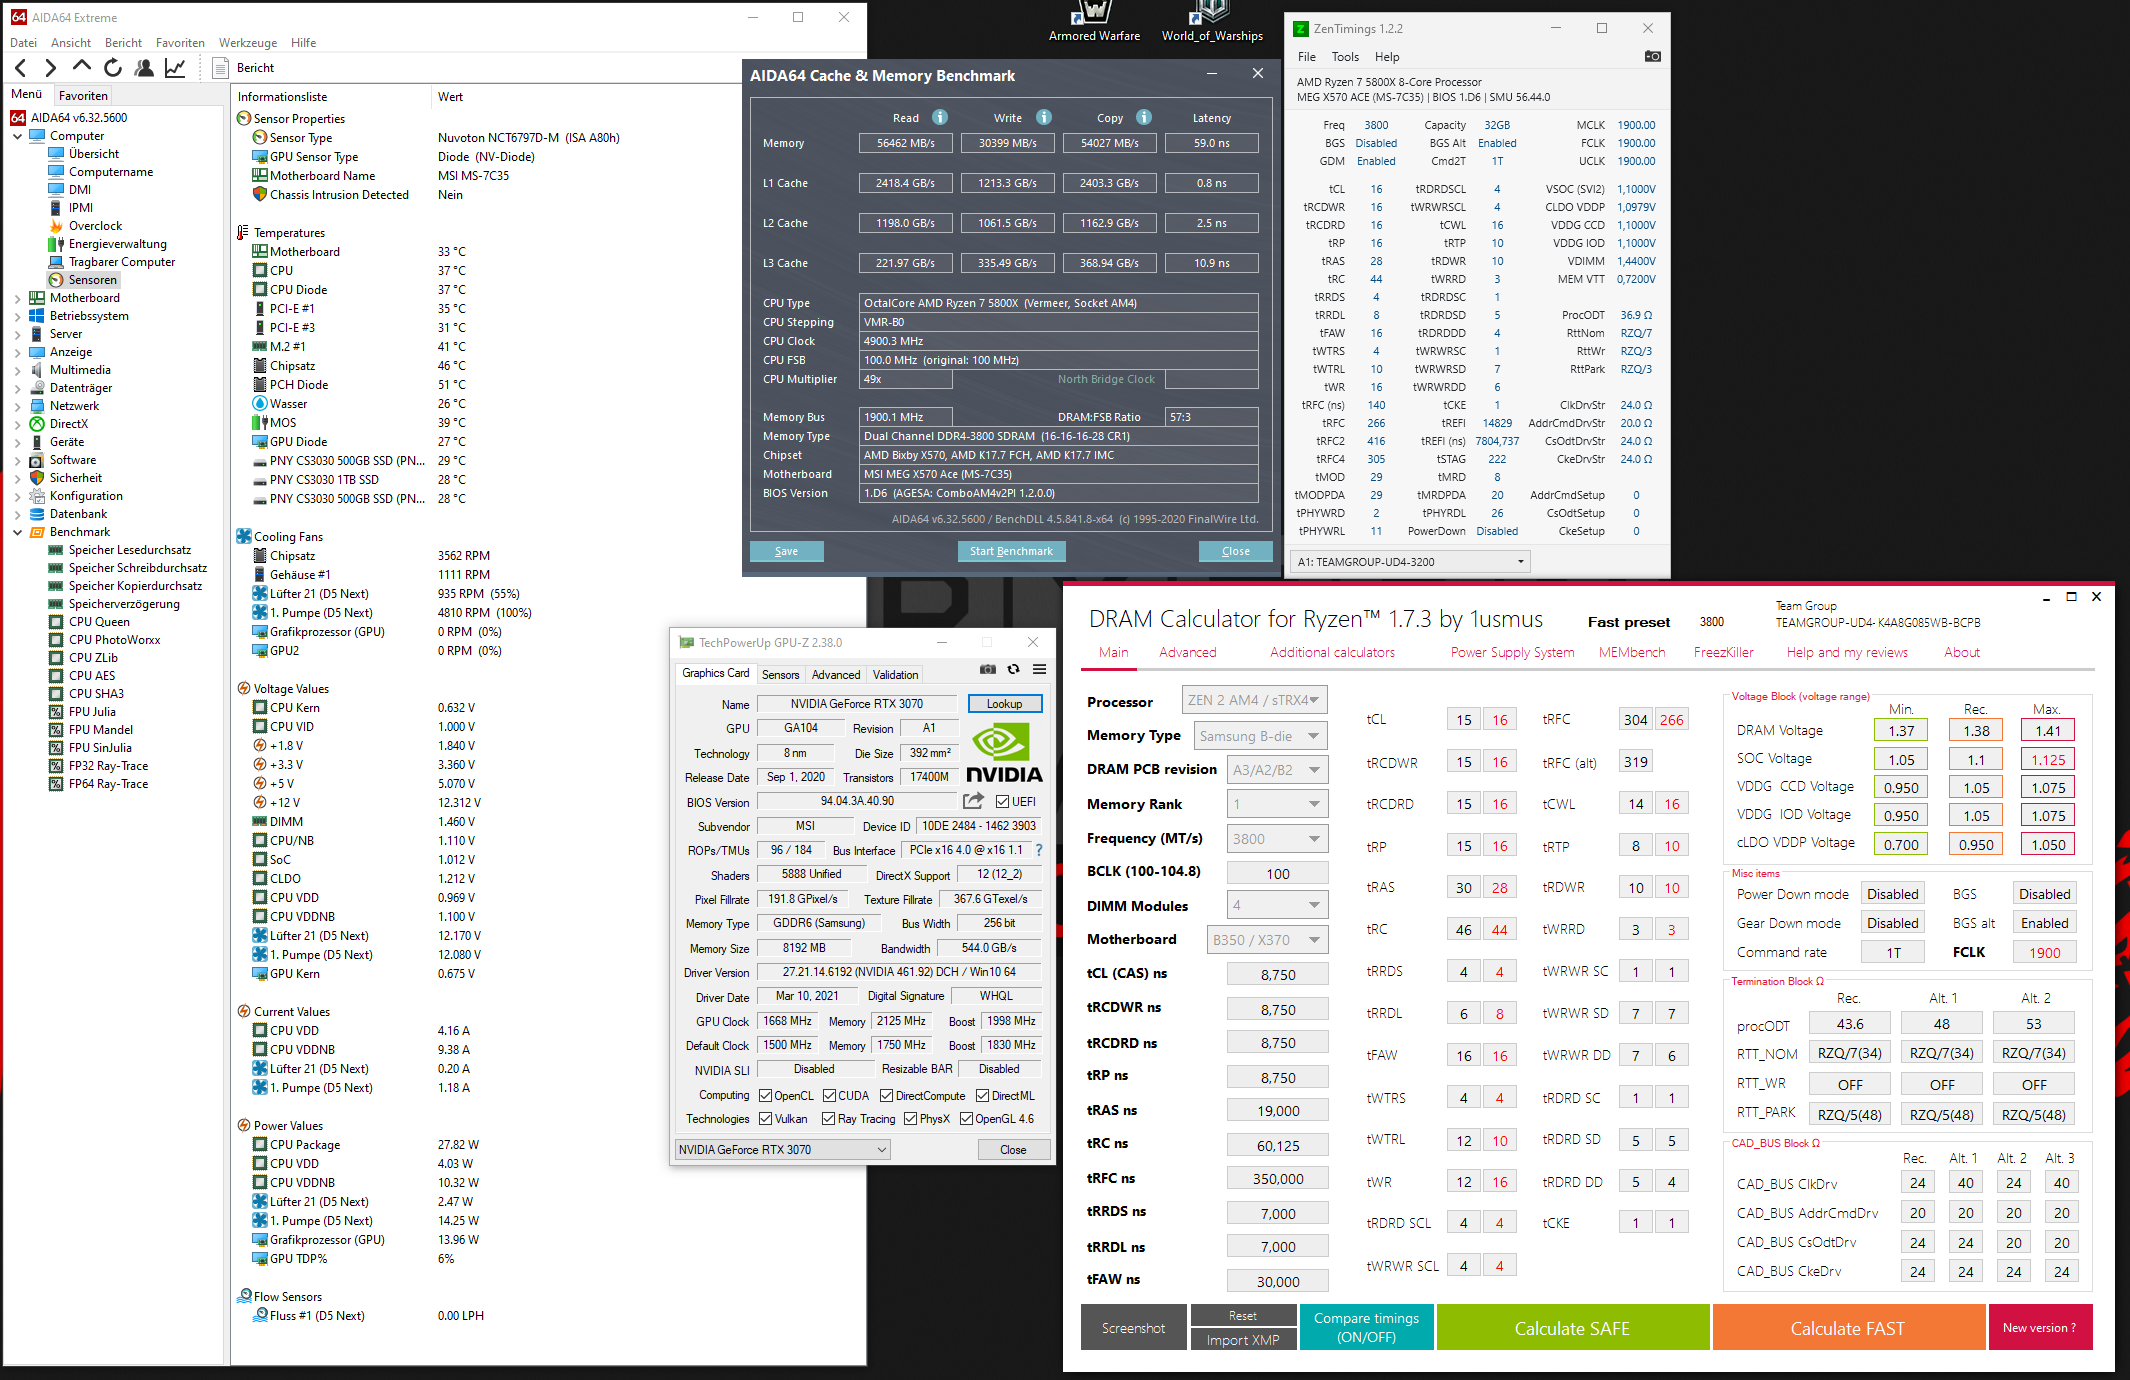This screenshot has height=1380, width=2130.
Task: Click the GPU-Z screenshot camera icon
Action: point(987,670)
